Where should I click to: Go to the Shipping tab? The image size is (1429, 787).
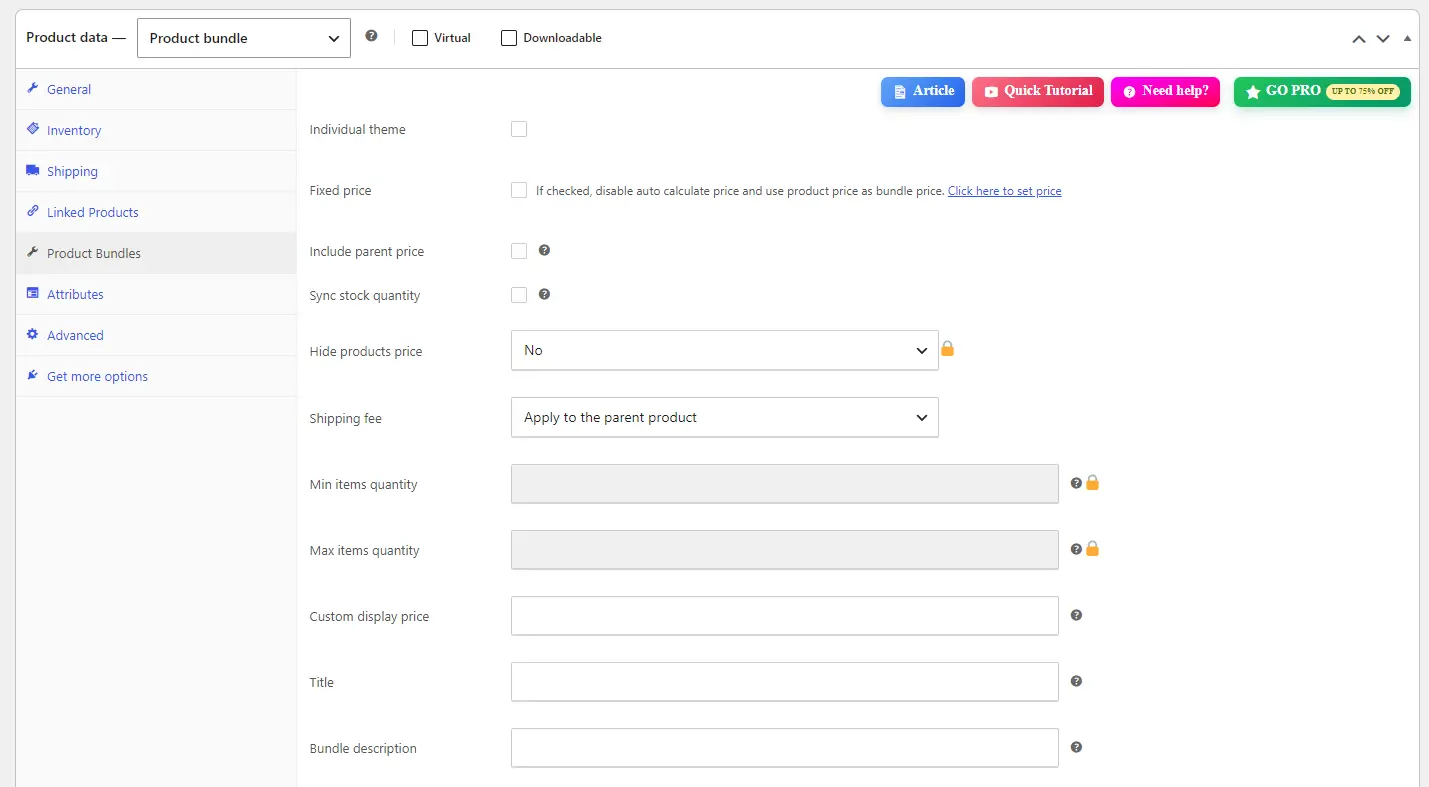click(x=156, y=171)
